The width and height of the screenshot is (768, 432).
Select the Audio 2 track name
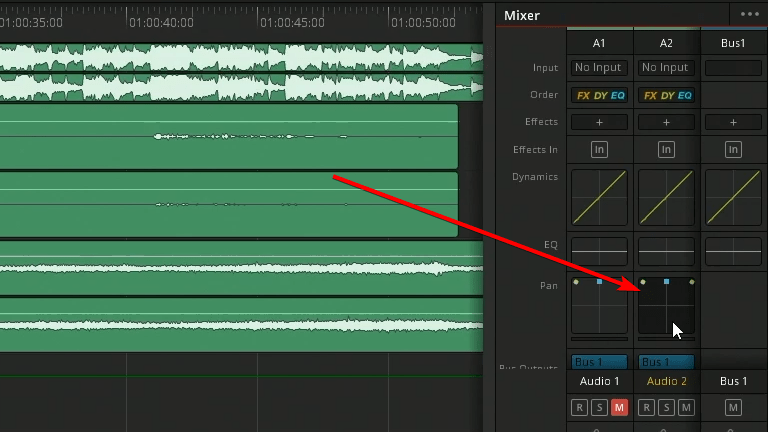click(x=666, y=381)
